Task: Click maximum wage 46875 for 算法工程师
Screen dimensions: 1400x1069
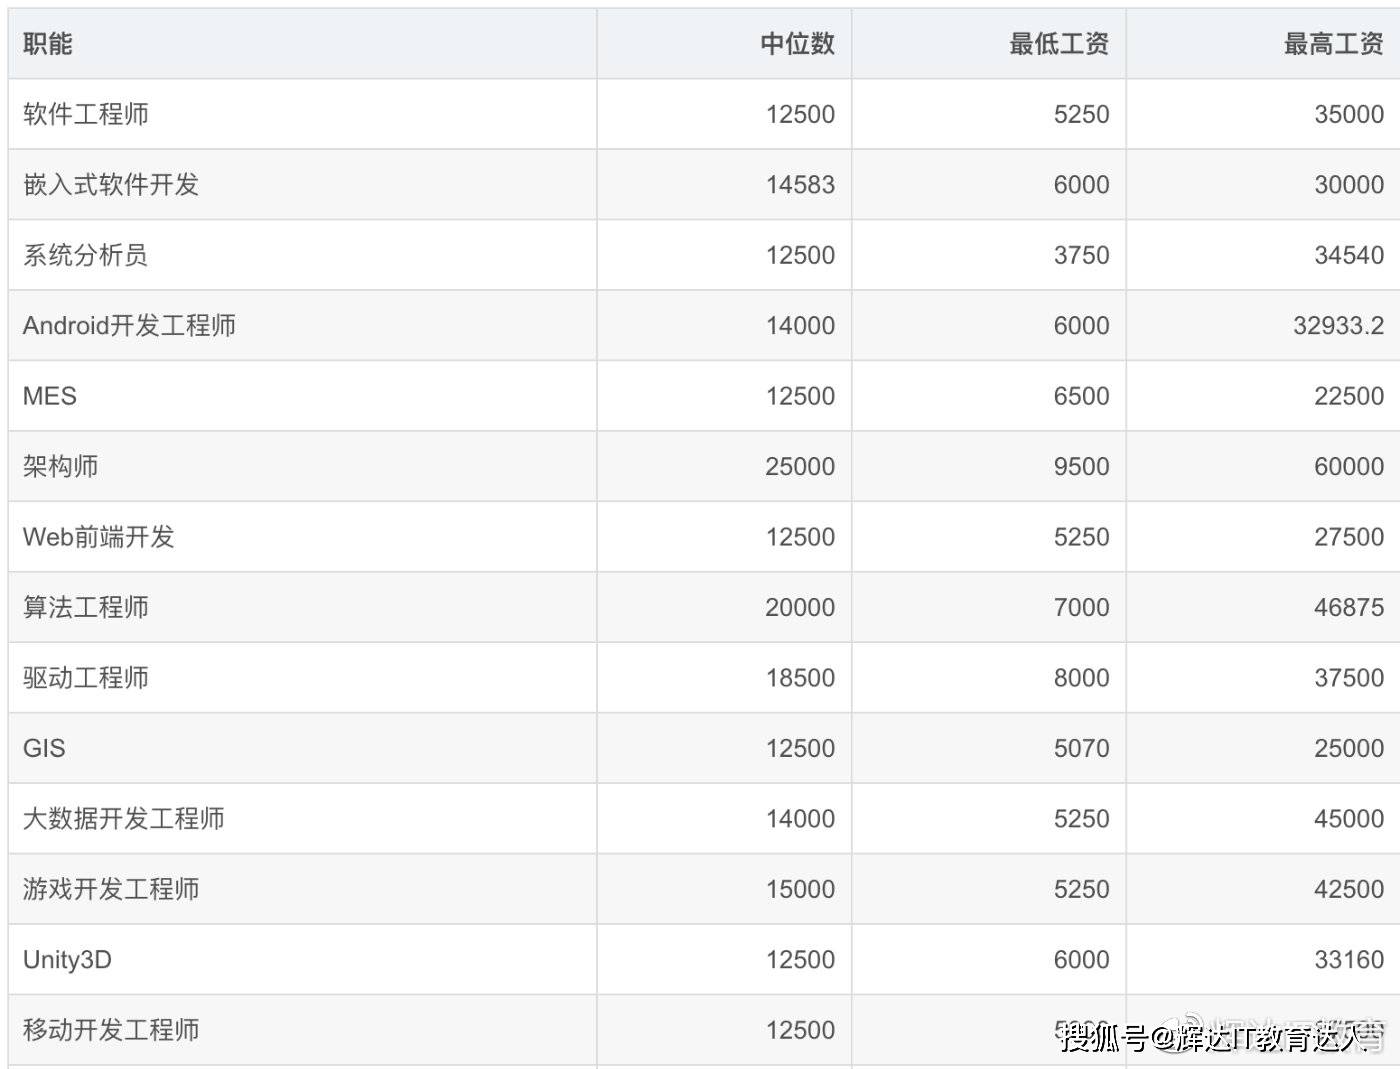Action: (1349, 607)
